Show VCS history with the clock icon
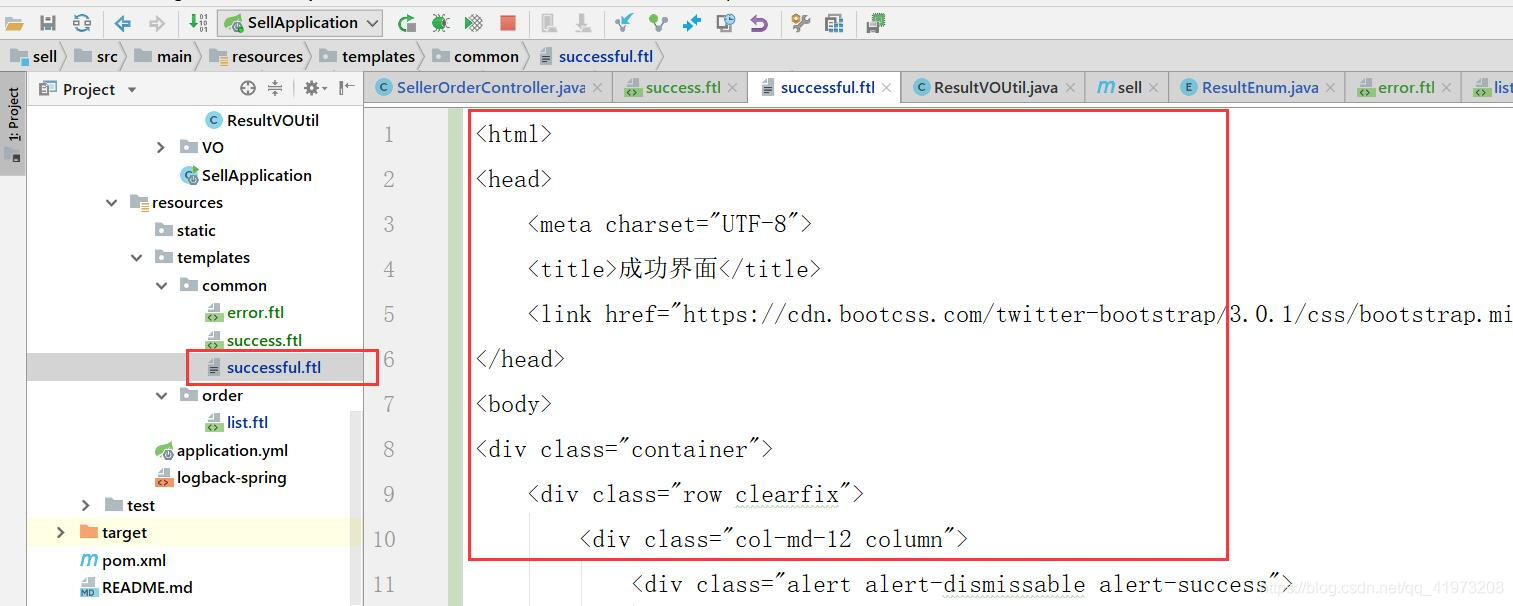The width and height of the screenshot is (1513, 606). pyautogui.click(x=726, y=23)
